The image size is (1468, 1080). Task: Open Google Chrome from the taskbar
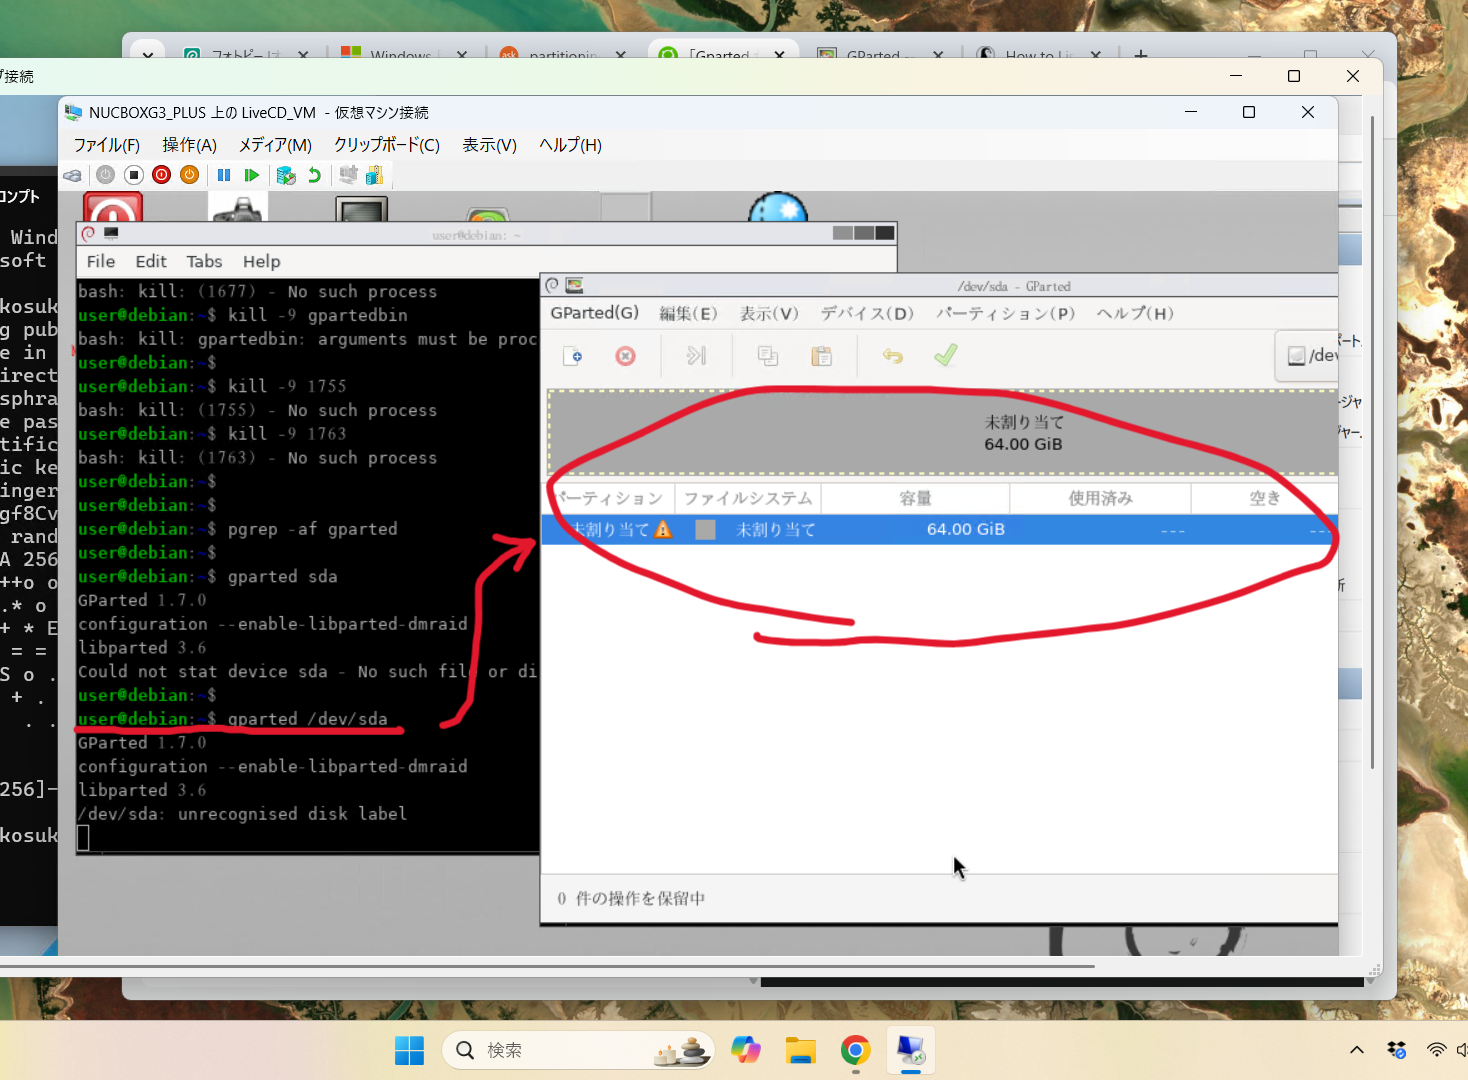(x=855, y=1050)
